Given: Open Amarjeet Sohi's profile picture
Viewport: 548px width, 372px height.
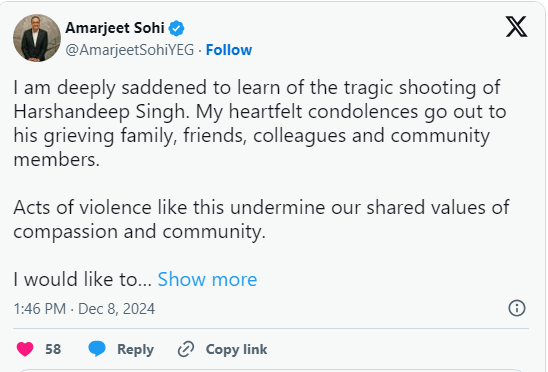Looking at the screenshot, I should point(37,38).
